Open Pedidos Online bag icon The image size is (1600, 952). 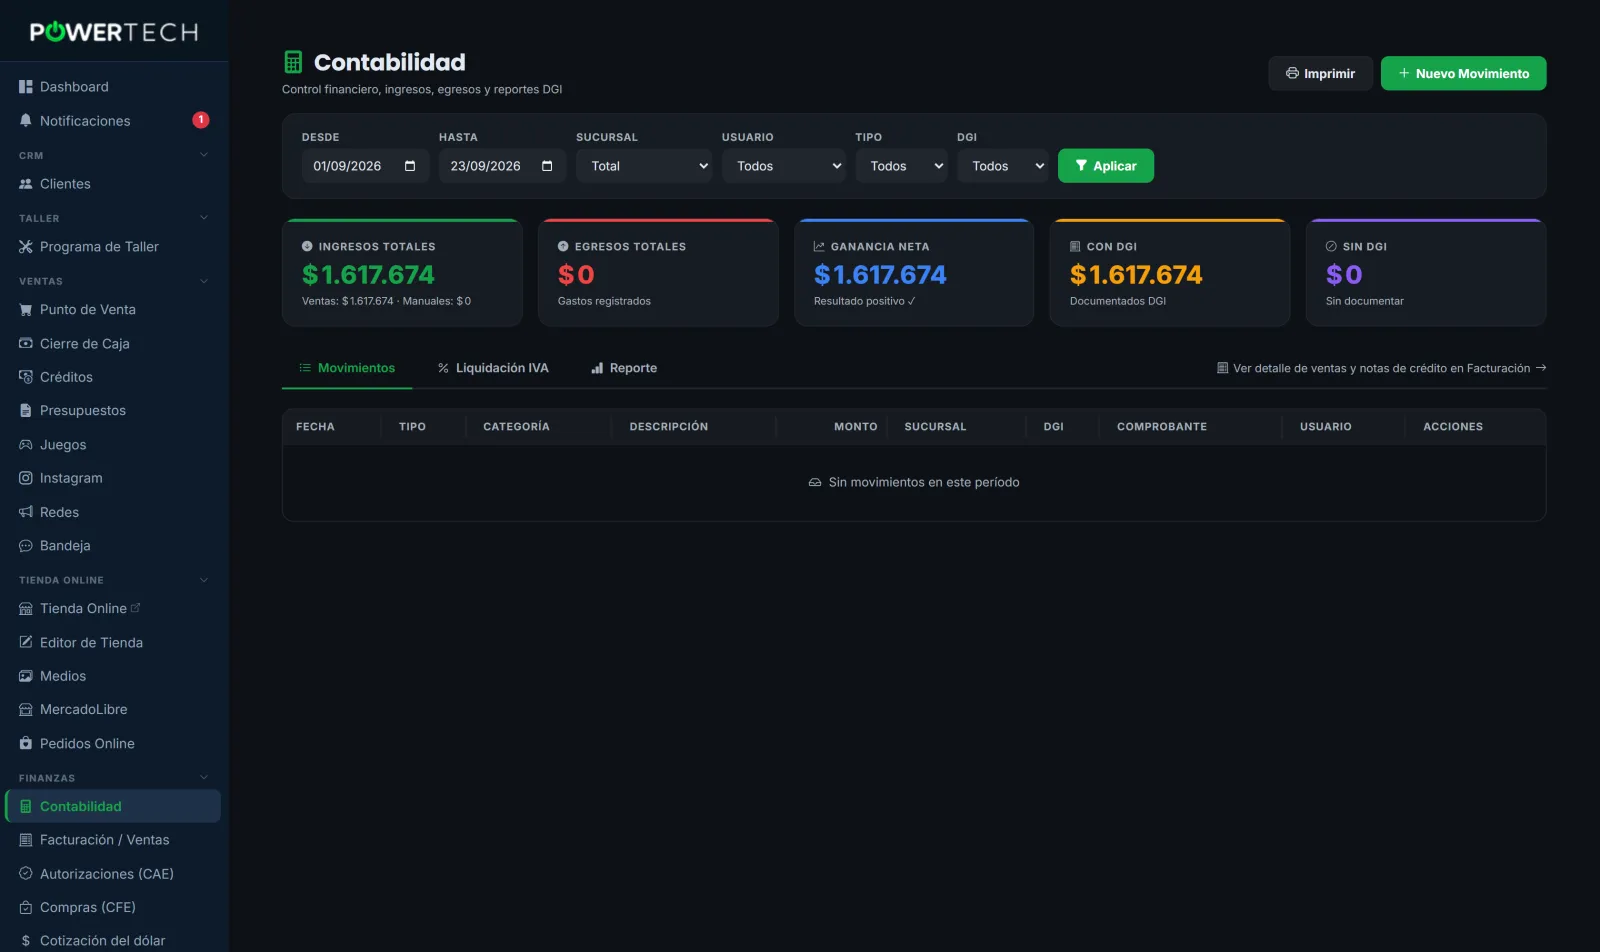pos(26,743)
